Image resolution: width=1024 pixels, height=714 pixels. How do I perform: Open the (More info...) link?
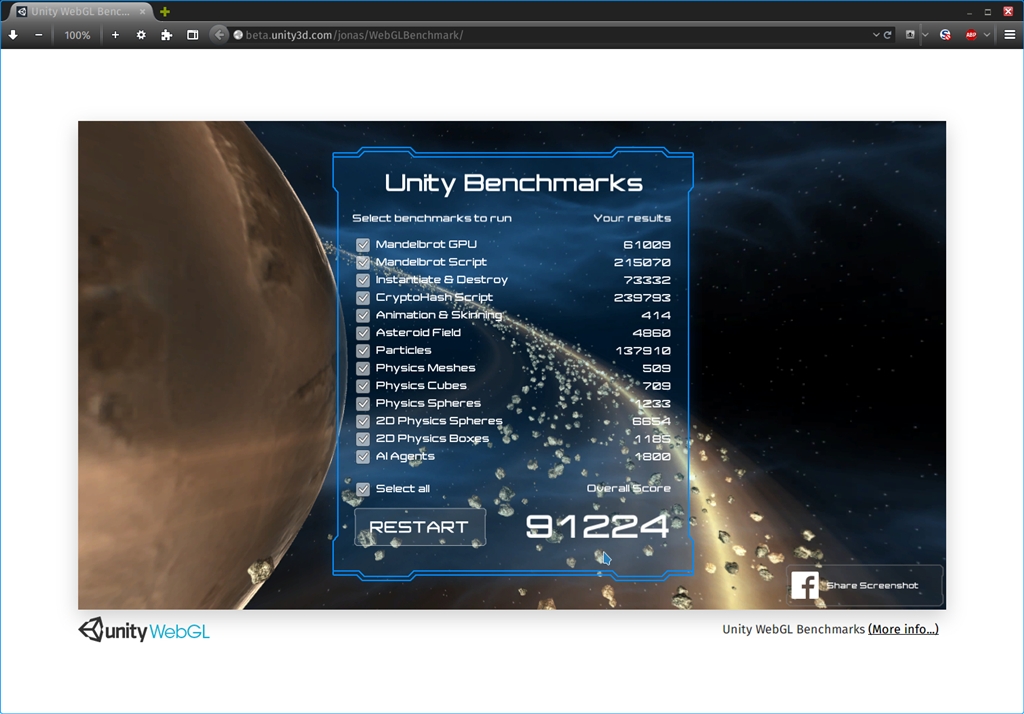point(903,629)
